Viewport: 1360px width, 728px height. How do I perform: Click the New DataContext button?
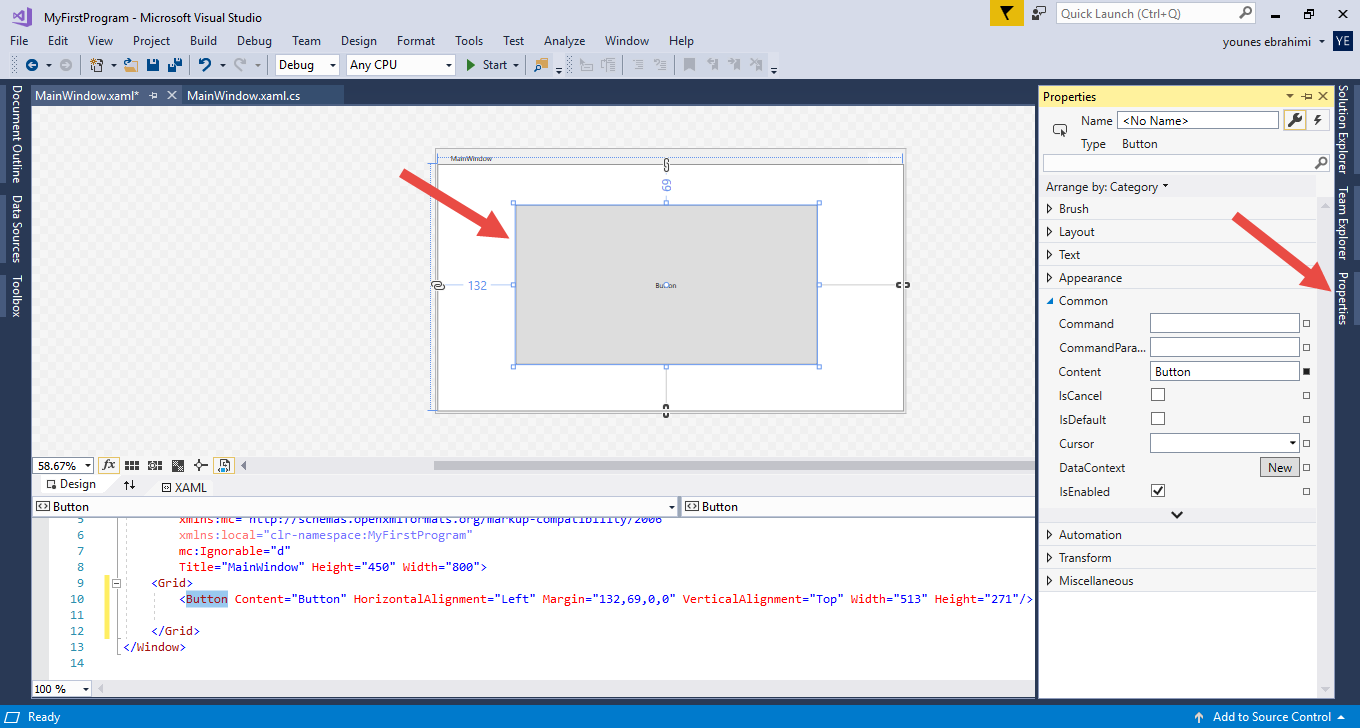pos(1279,467)
